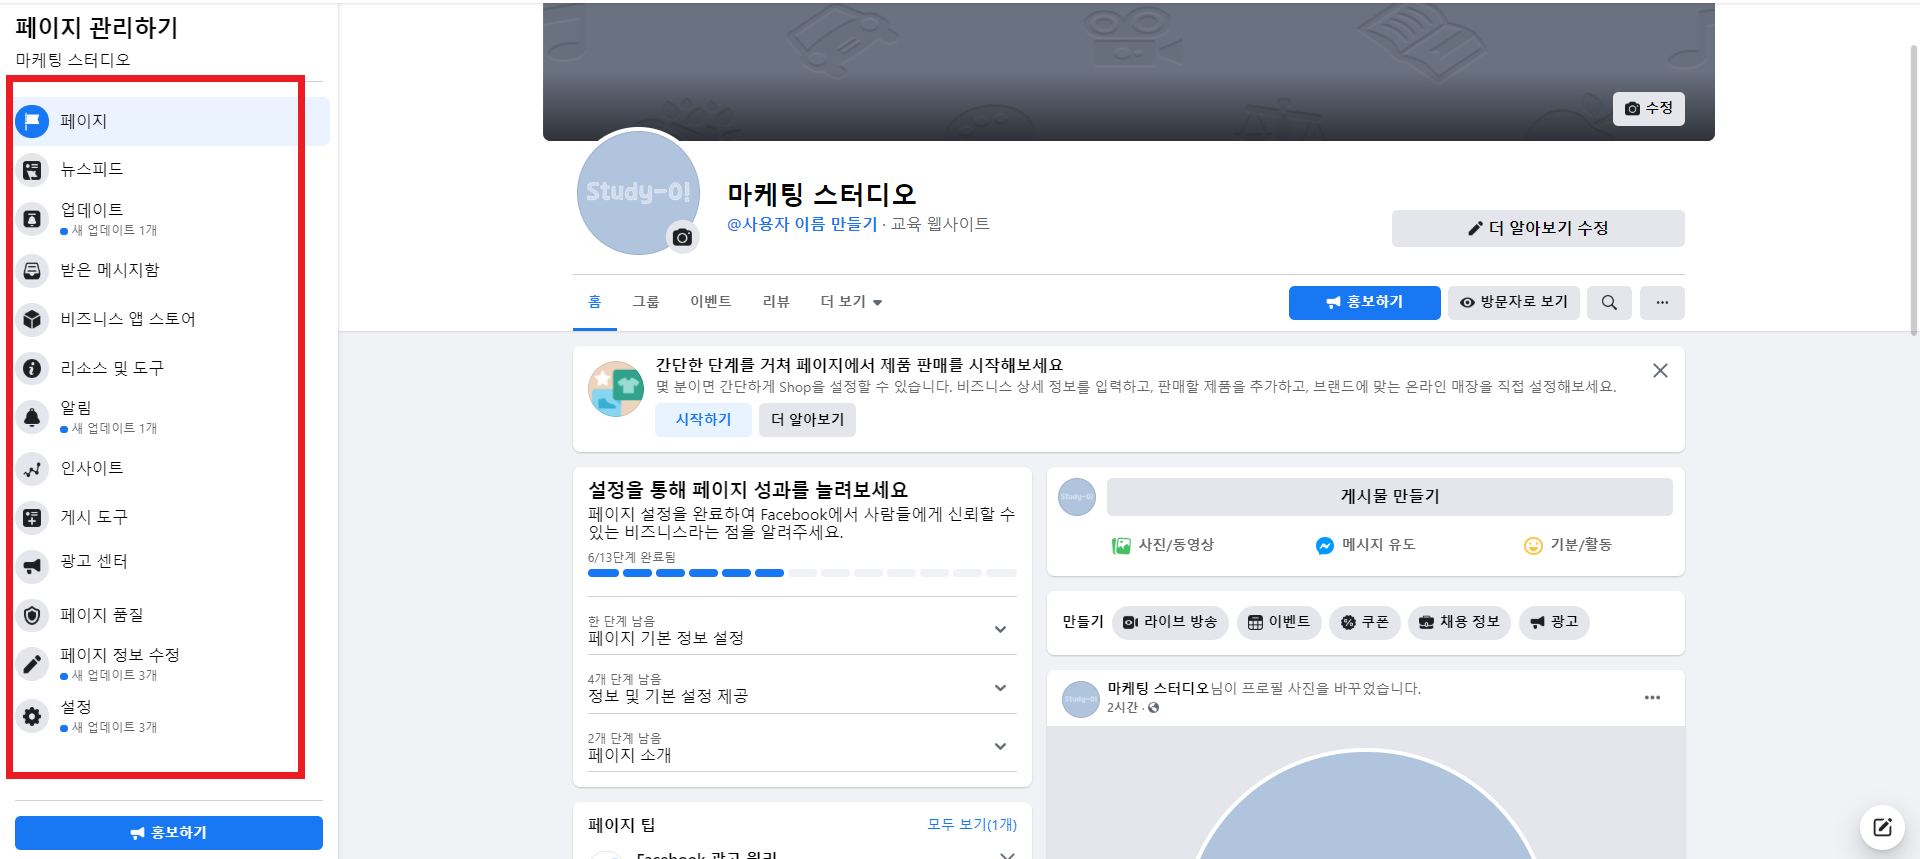The image size is (1920, 859).
Task: Select 메시지 유도 post option
Action: coord(1366,545)
